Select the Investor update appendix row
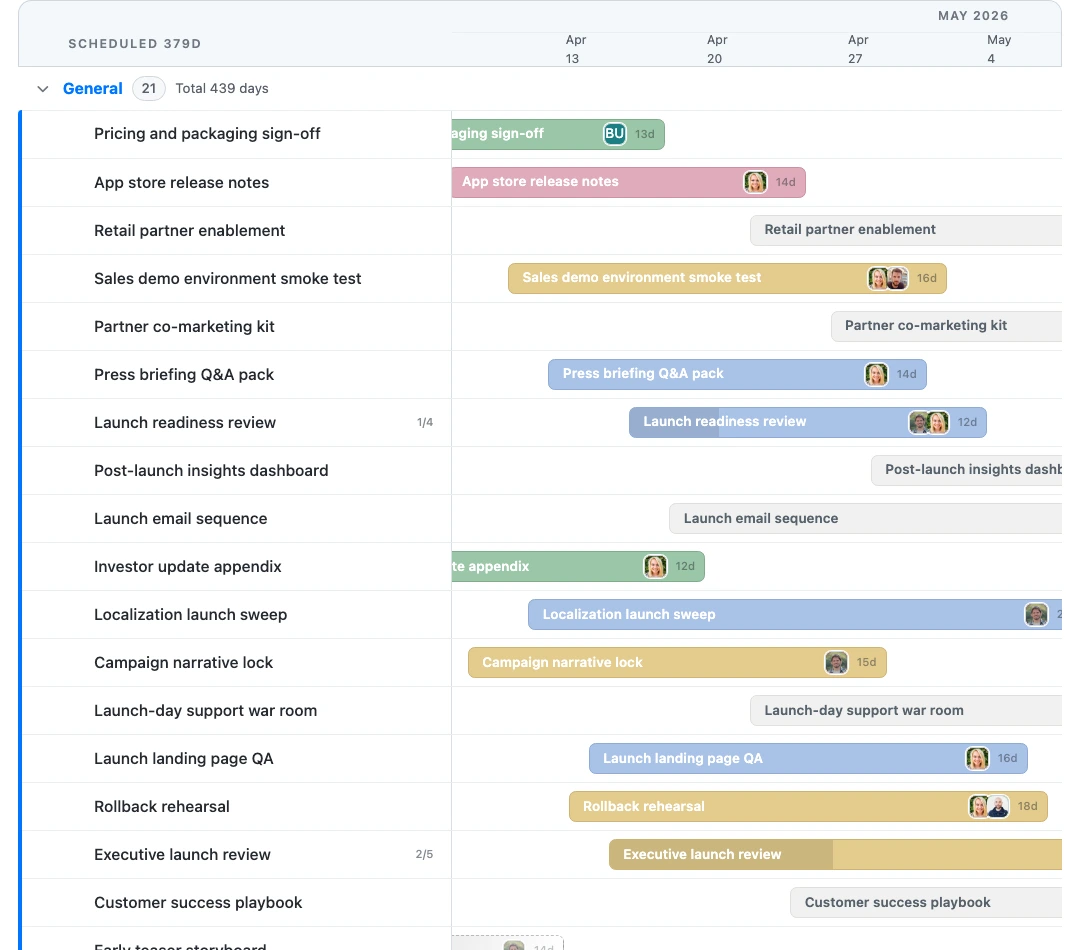The width and height of the screenshot is (1080, 950). pyautogui.click(x=237, y=566)
